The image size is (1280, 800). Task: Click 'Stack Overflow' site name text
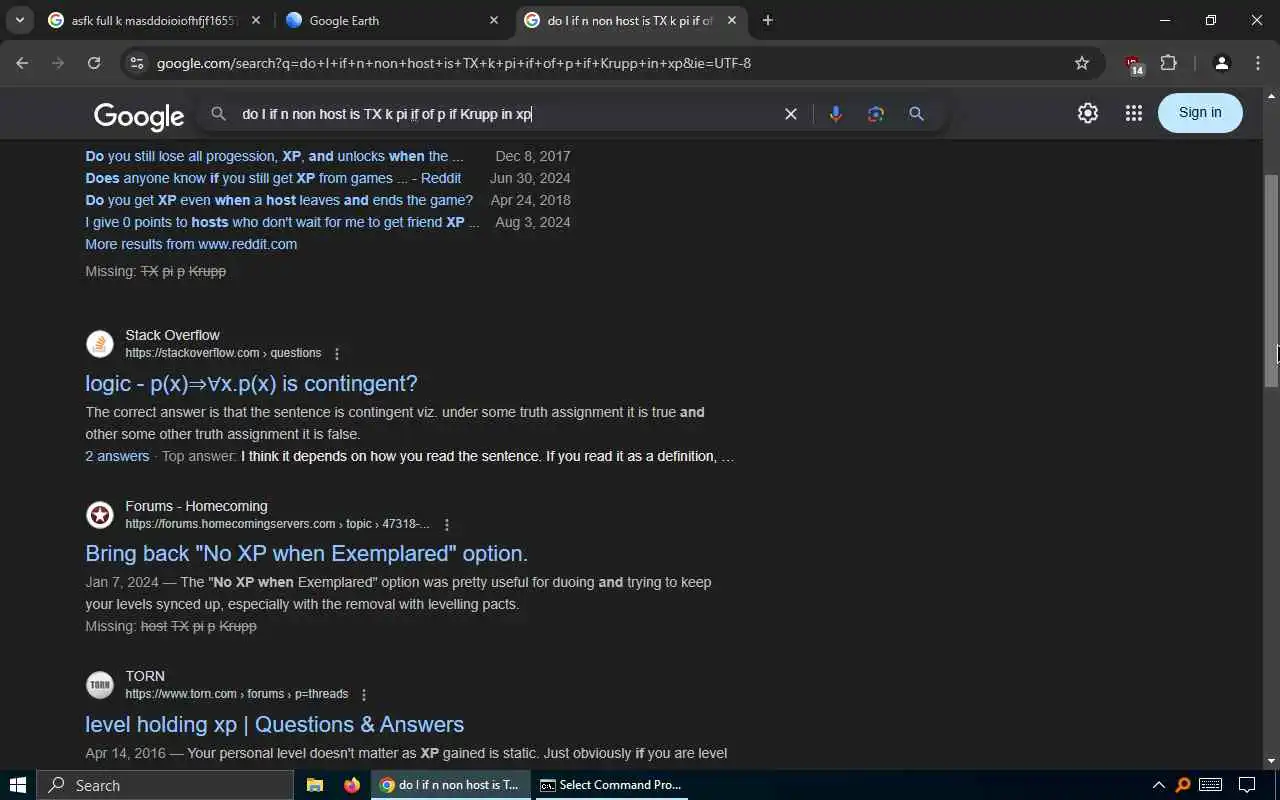coord(172,335)
